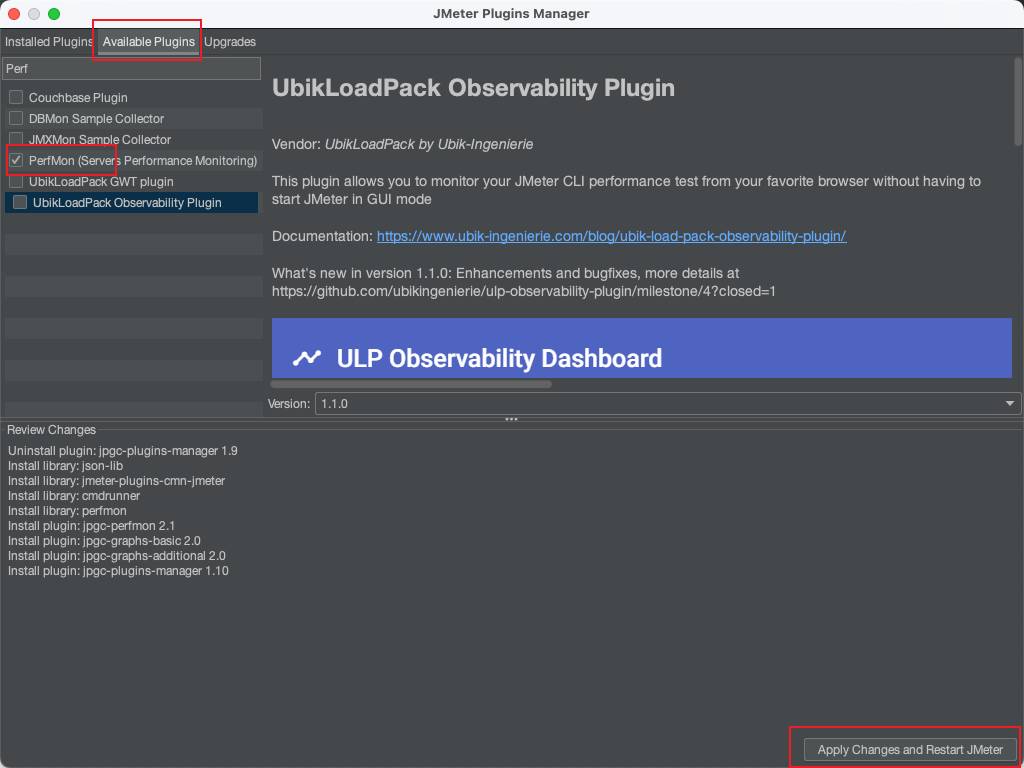Click 'Install library: perfmon' line
Viewport: 1024px width, 768px height.
pyautogui.click(x=67, y=511)
